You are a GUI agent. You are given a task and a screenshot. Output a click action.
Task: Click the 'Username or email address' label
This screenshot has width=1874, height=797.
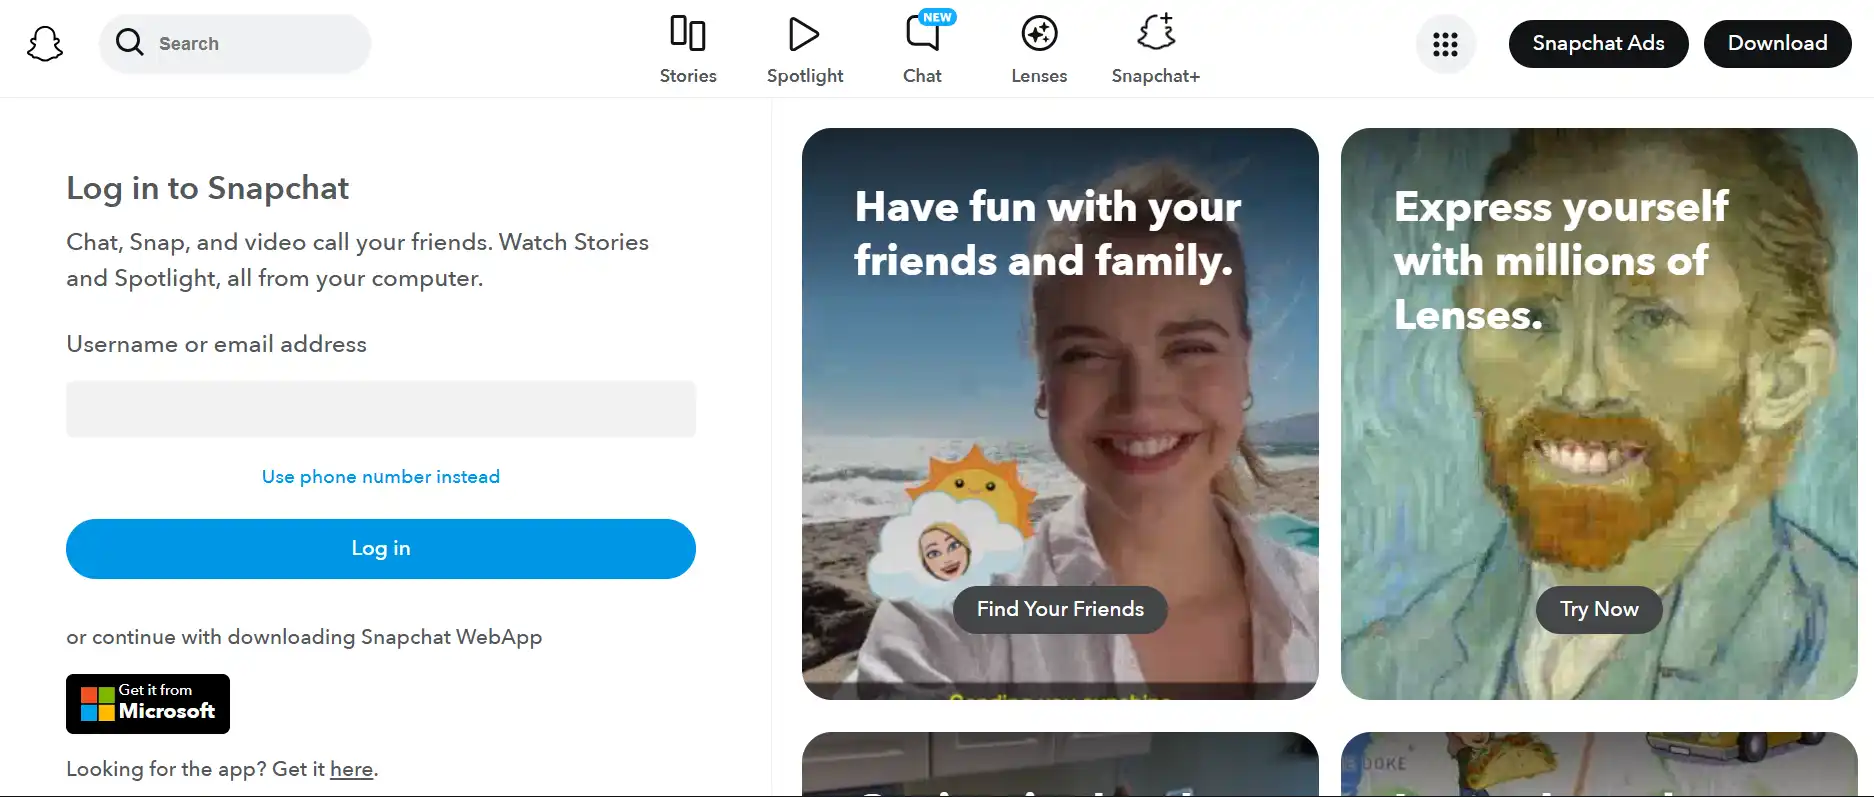pyautogui.click(x=216, y=344)
